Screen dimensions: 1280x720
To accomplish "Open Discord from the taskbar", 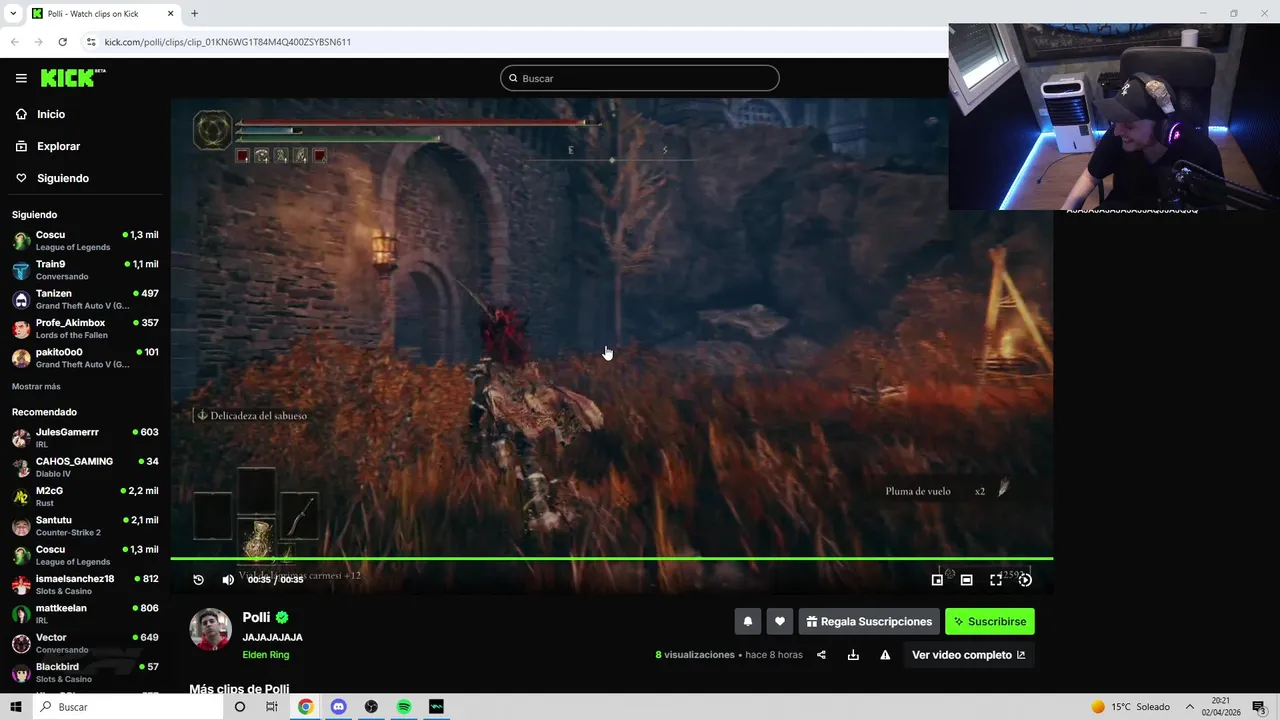I will click(338, 707).
